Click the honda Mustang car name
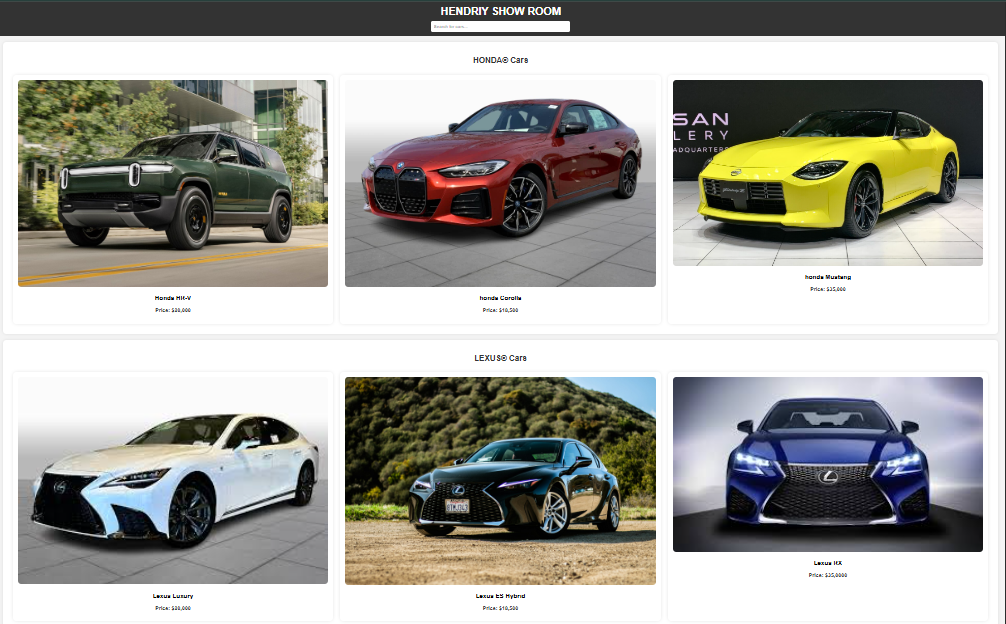Image resolution: width=1006 pixels, height=624 pixels. [x=827, y=277]
